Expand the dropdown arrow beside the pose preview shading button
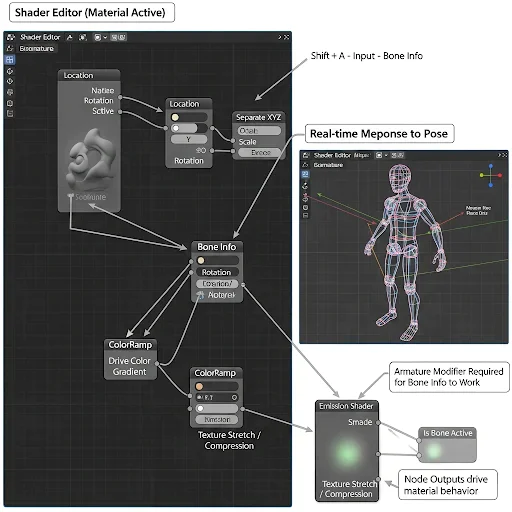The width and height of the screenshot is (512, 512). [386, 155]
